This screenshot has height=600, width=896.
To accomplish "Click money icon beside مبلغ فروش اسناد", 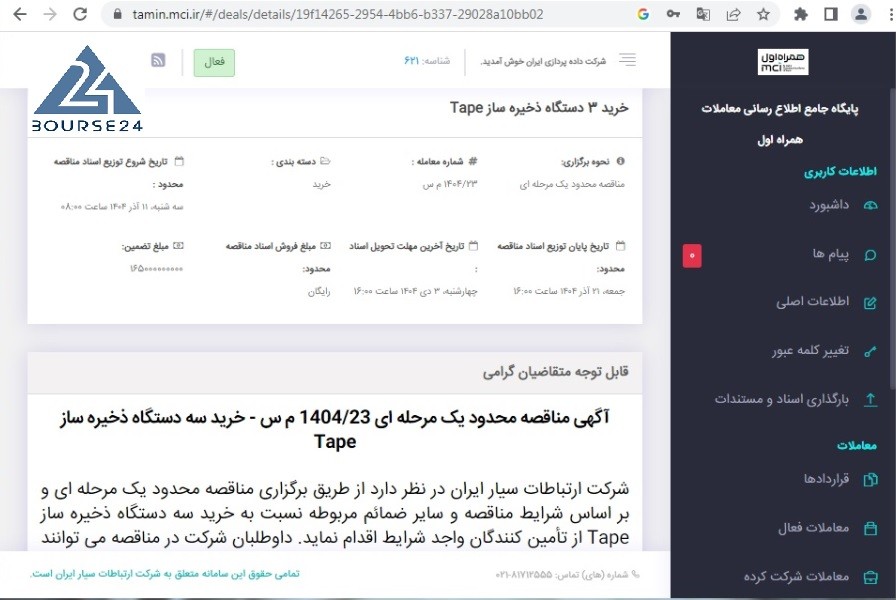I will [325, 246].
